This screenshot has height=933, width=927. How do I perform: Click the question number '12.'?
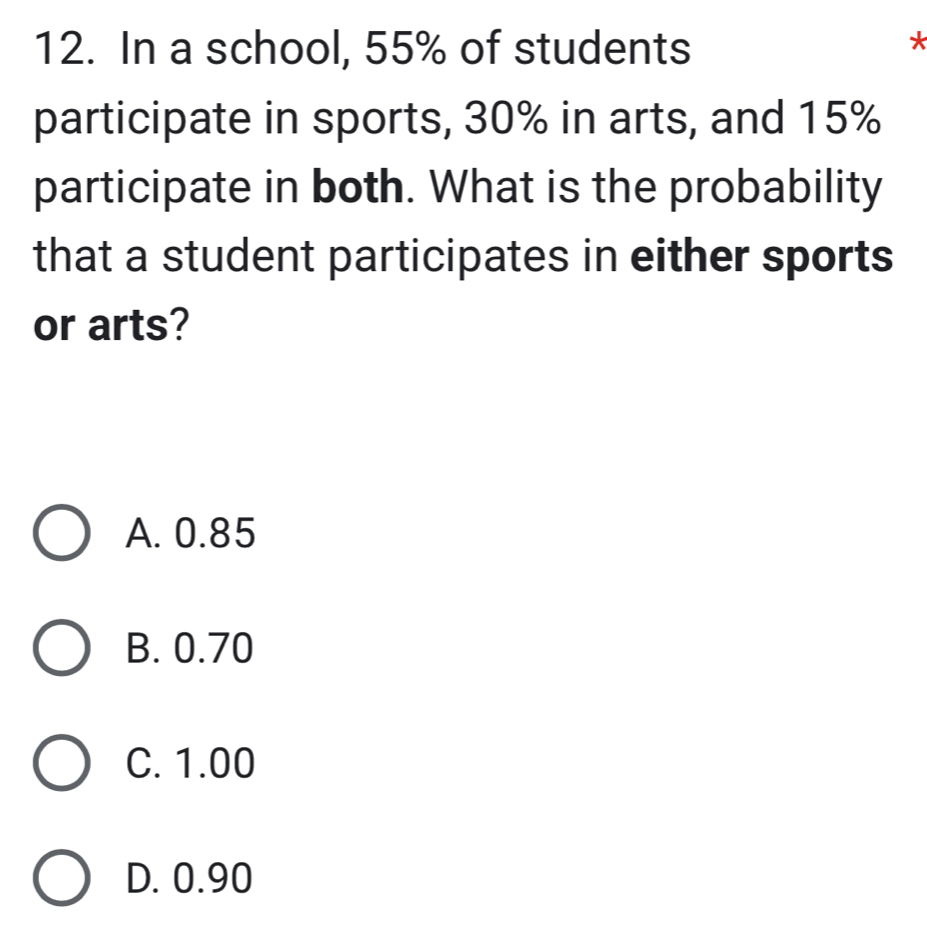[x=63, y=48]
